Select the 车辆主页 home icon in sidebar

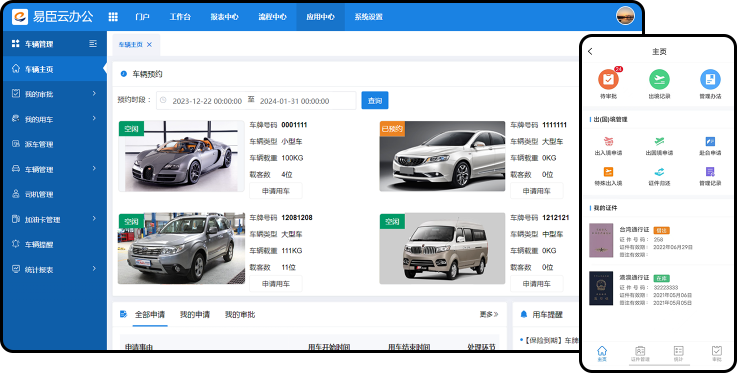16,69
